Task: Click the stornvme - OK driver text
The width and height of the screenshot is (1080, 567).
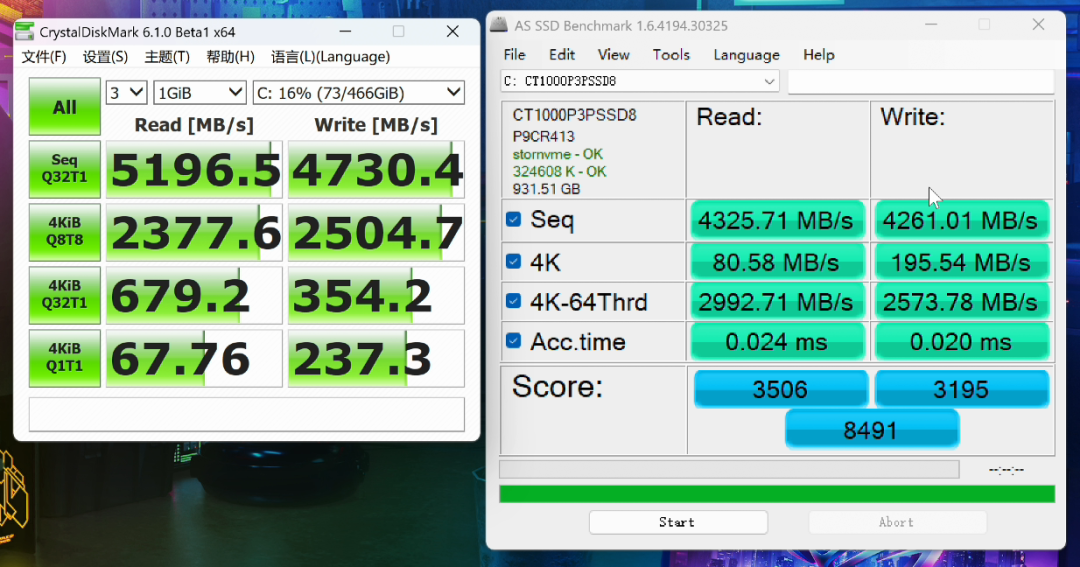Action: 557,154
